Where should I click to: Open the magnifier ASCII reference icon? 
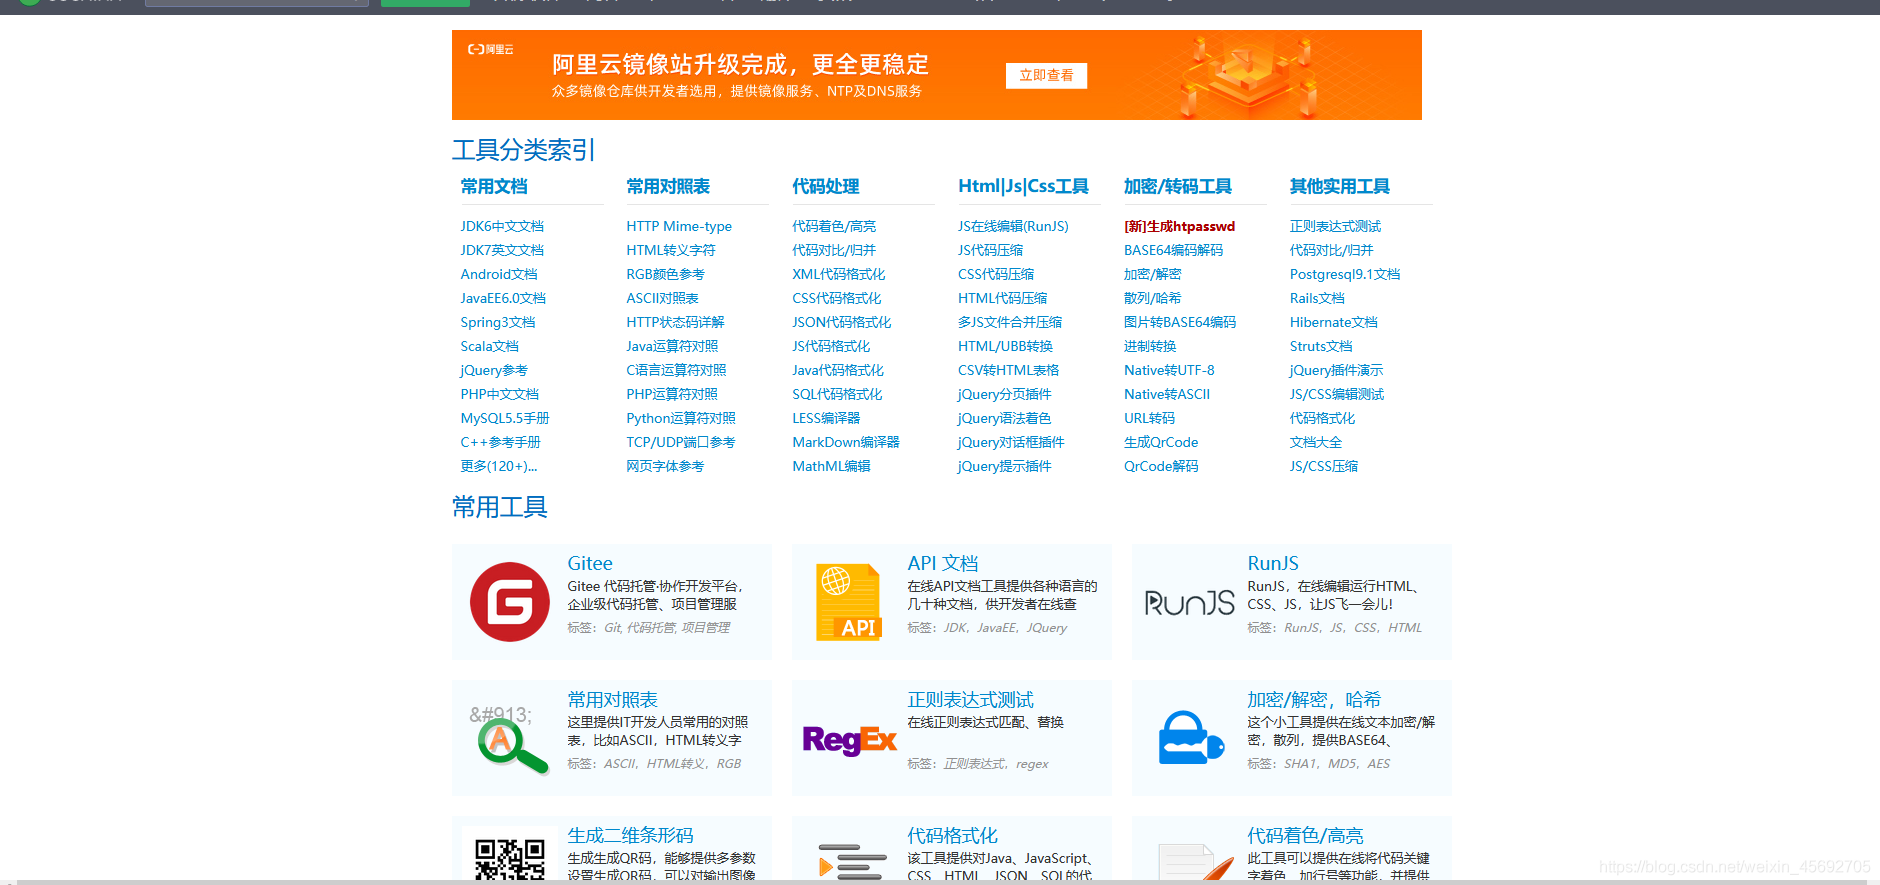click(x=509, y=740)
